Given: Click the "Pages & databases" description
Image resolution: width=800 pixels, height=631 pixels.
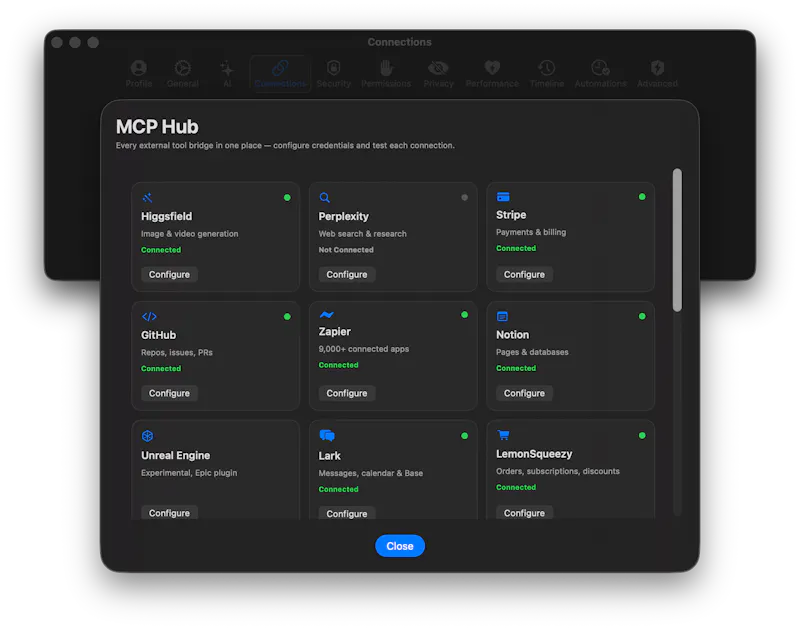Looking at the screenshot, I should point(532,352).
